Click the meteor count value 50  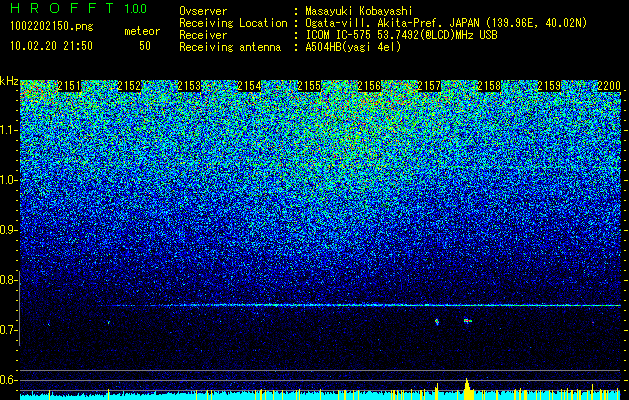click(x=145, y=46)
